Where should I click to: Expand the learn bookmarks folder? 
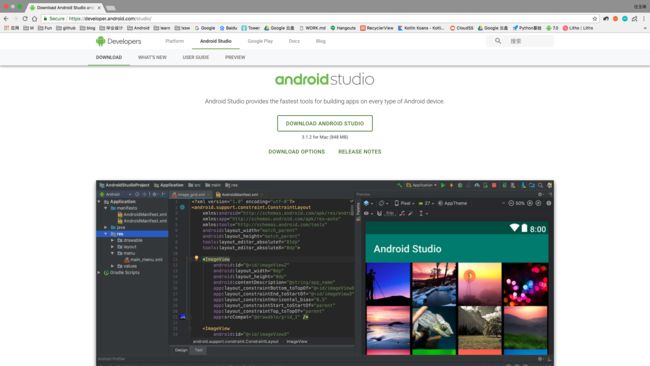(x=162, y=28)
